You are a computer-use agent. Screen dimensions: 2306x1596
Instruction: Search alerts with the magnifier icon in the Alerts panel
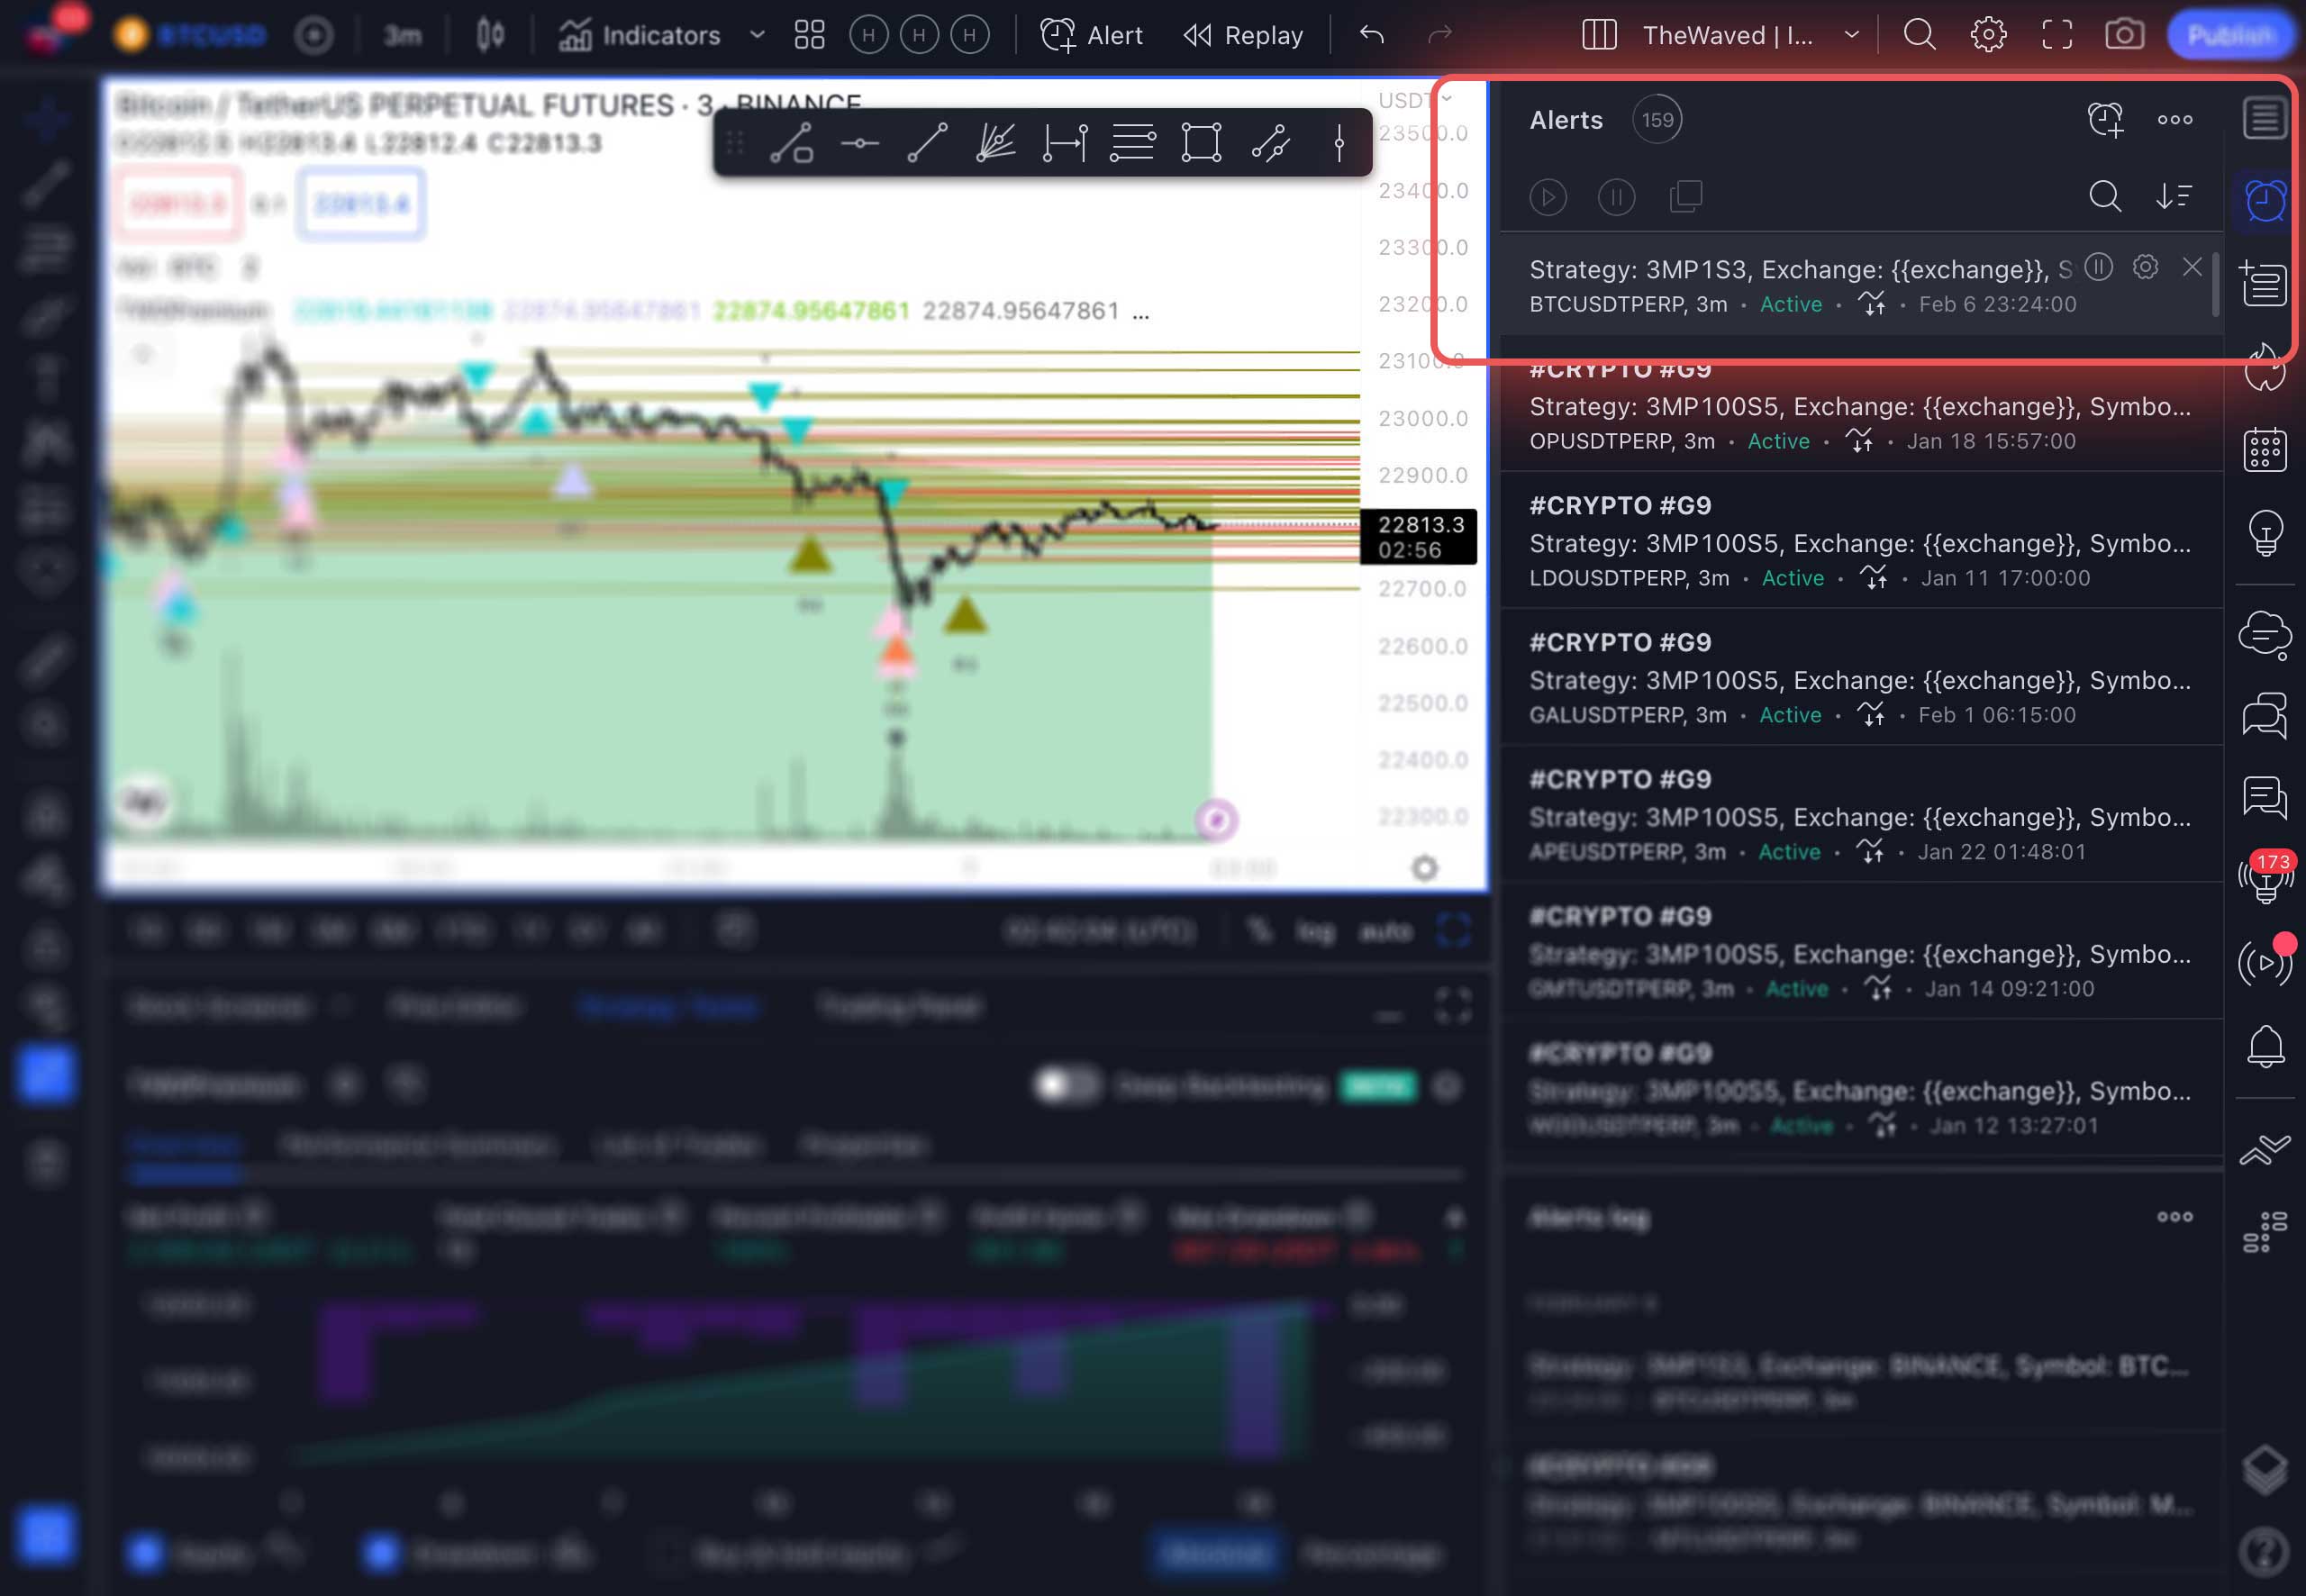(x=2105, y=196)
